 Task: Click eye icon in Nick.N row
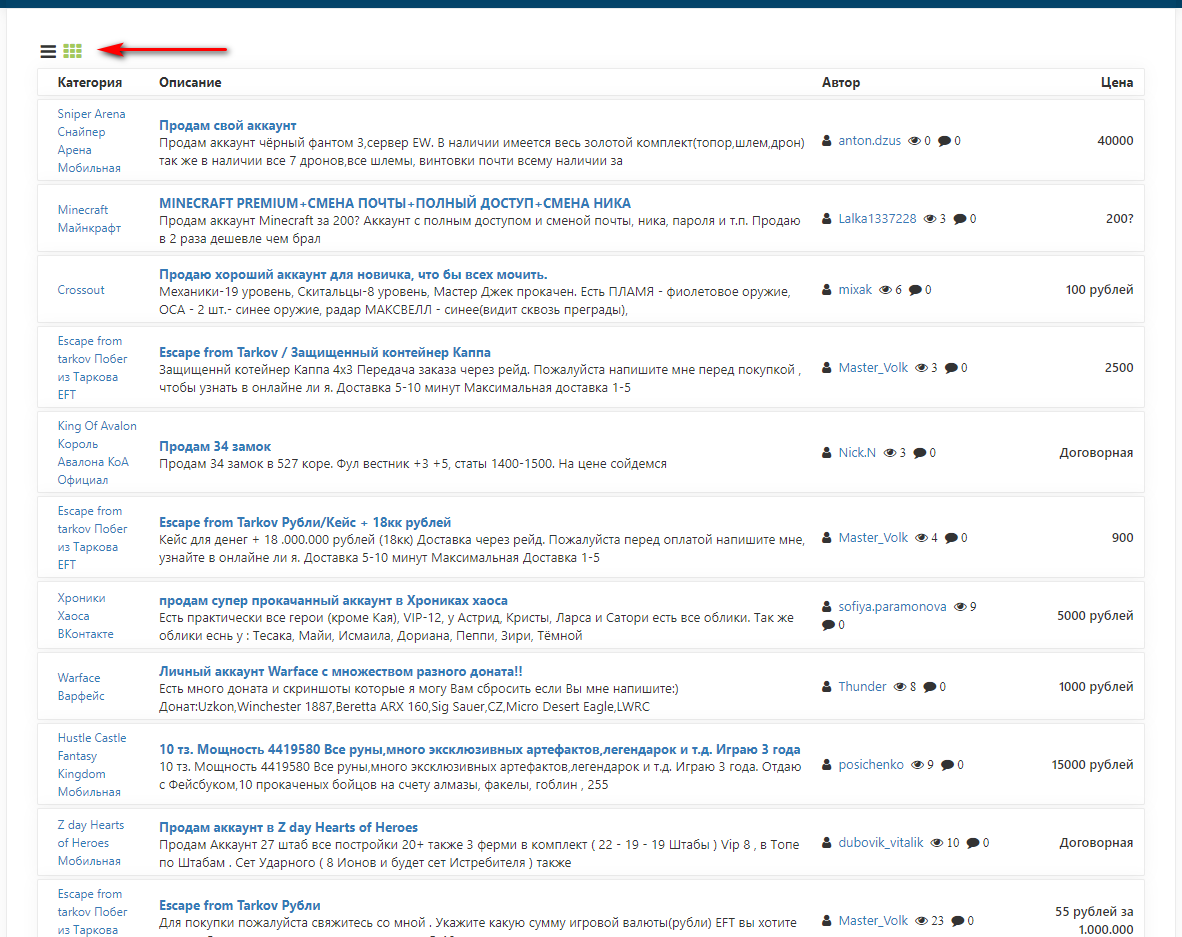click(890, 452)
